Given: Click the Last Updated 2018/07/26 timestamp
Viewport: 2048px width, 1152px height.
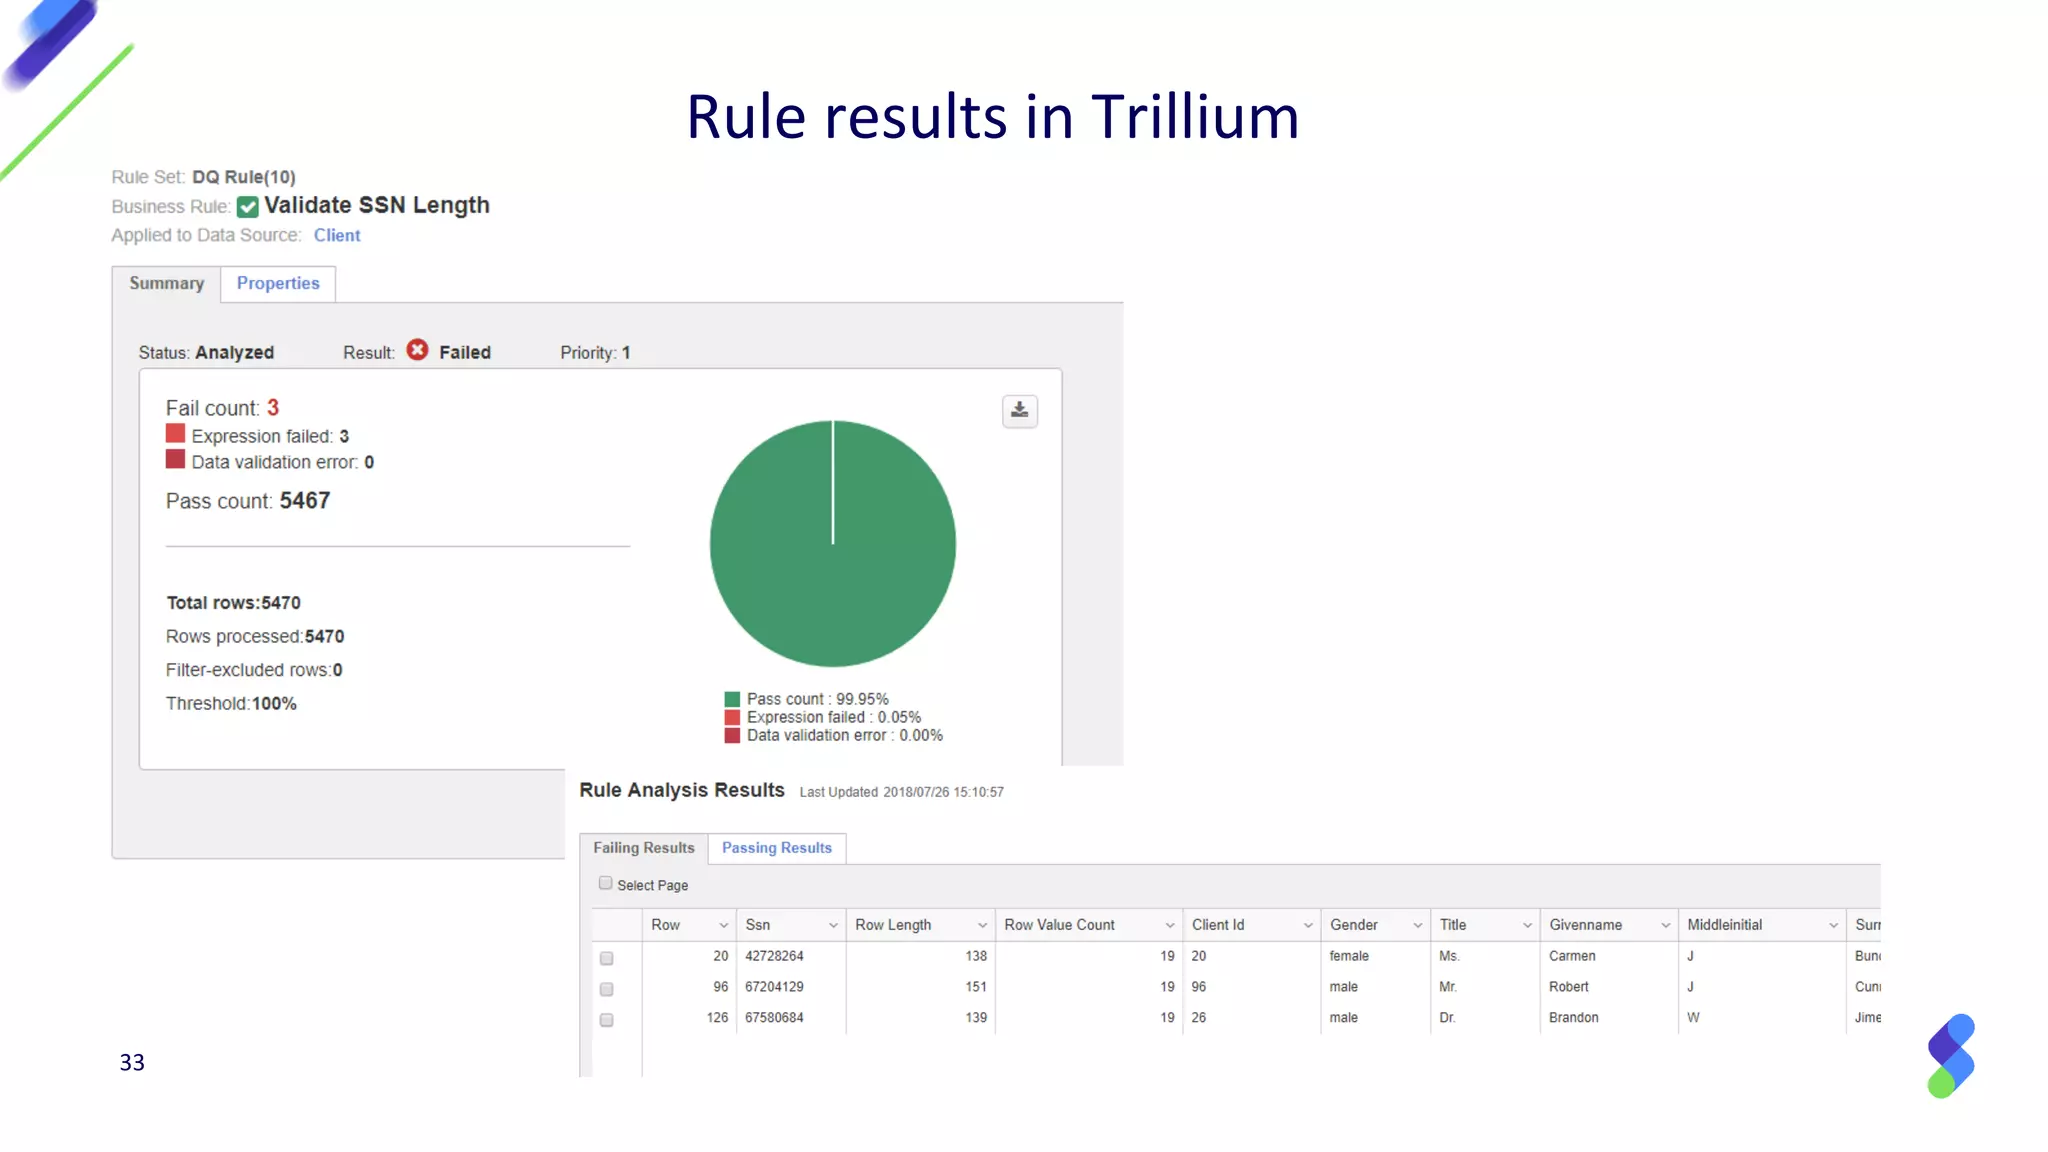Looking at the screenshot, I should (901, 792).
